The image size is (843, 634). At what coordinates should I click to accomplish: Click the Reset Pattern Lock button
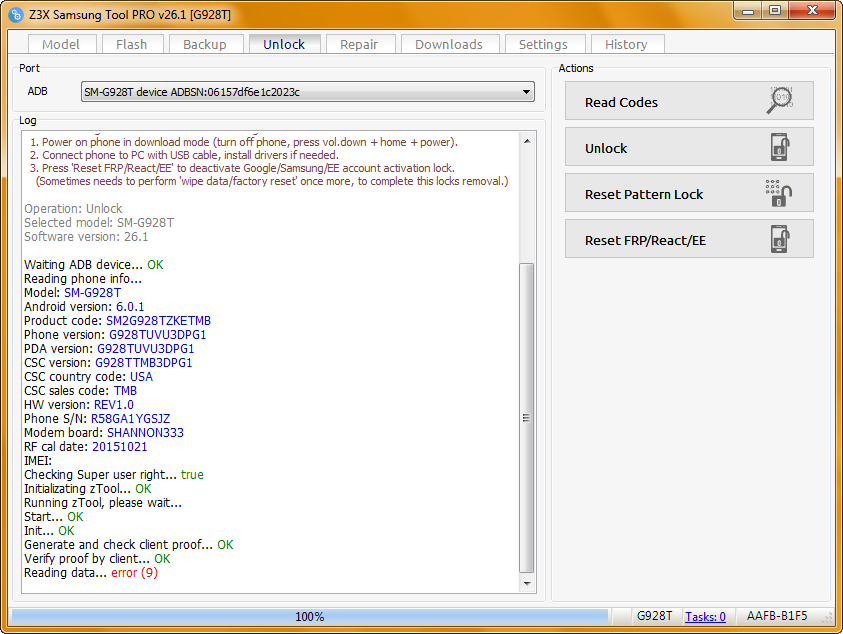689,193
